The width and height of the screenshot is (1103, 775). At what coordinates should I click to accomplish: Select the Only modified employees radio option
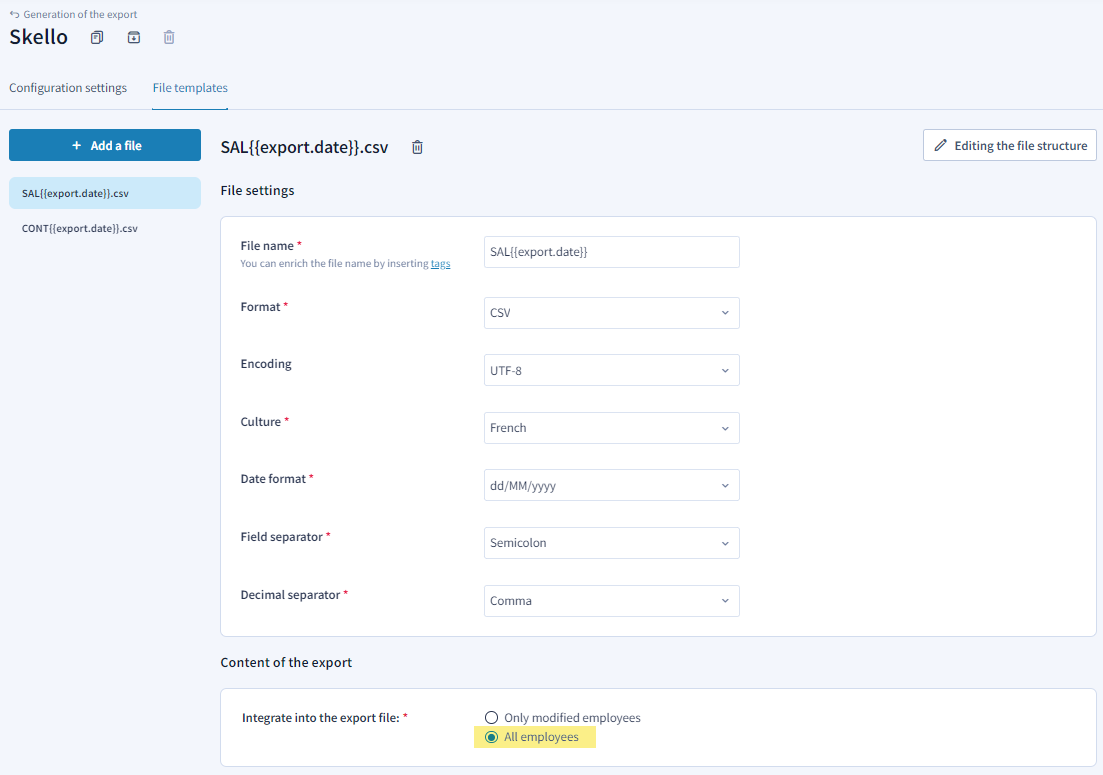pos(491,717)
